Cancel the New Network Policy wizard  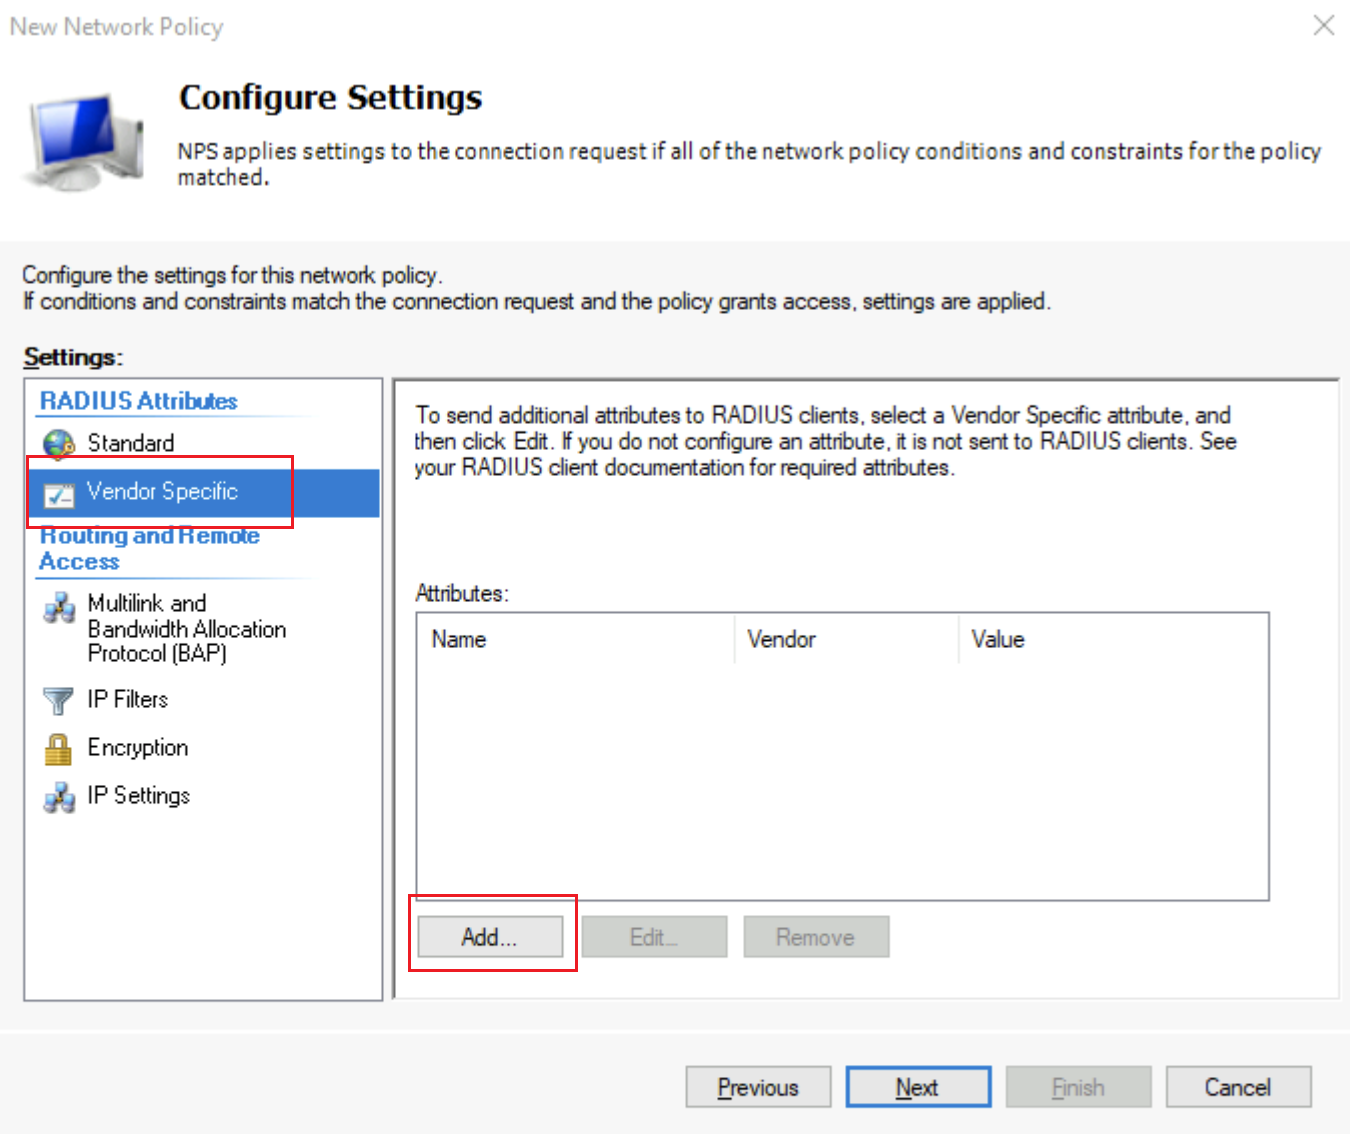tap(1238, 1087)
